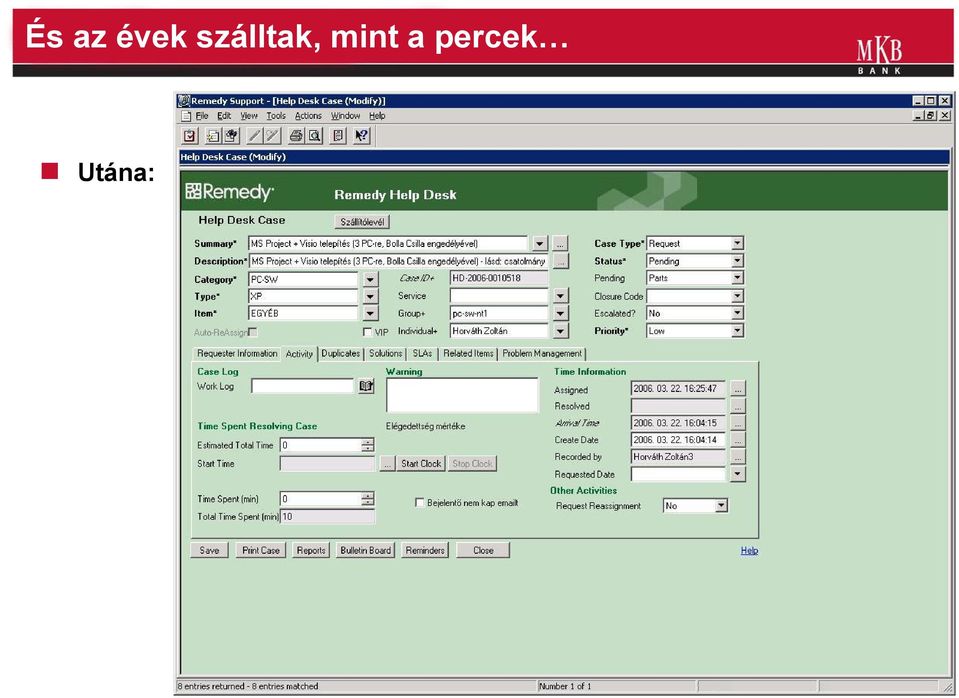Open the Type dropdown showing XP
The width and height of the screenshot is (959, 698).
coord(371,296)
